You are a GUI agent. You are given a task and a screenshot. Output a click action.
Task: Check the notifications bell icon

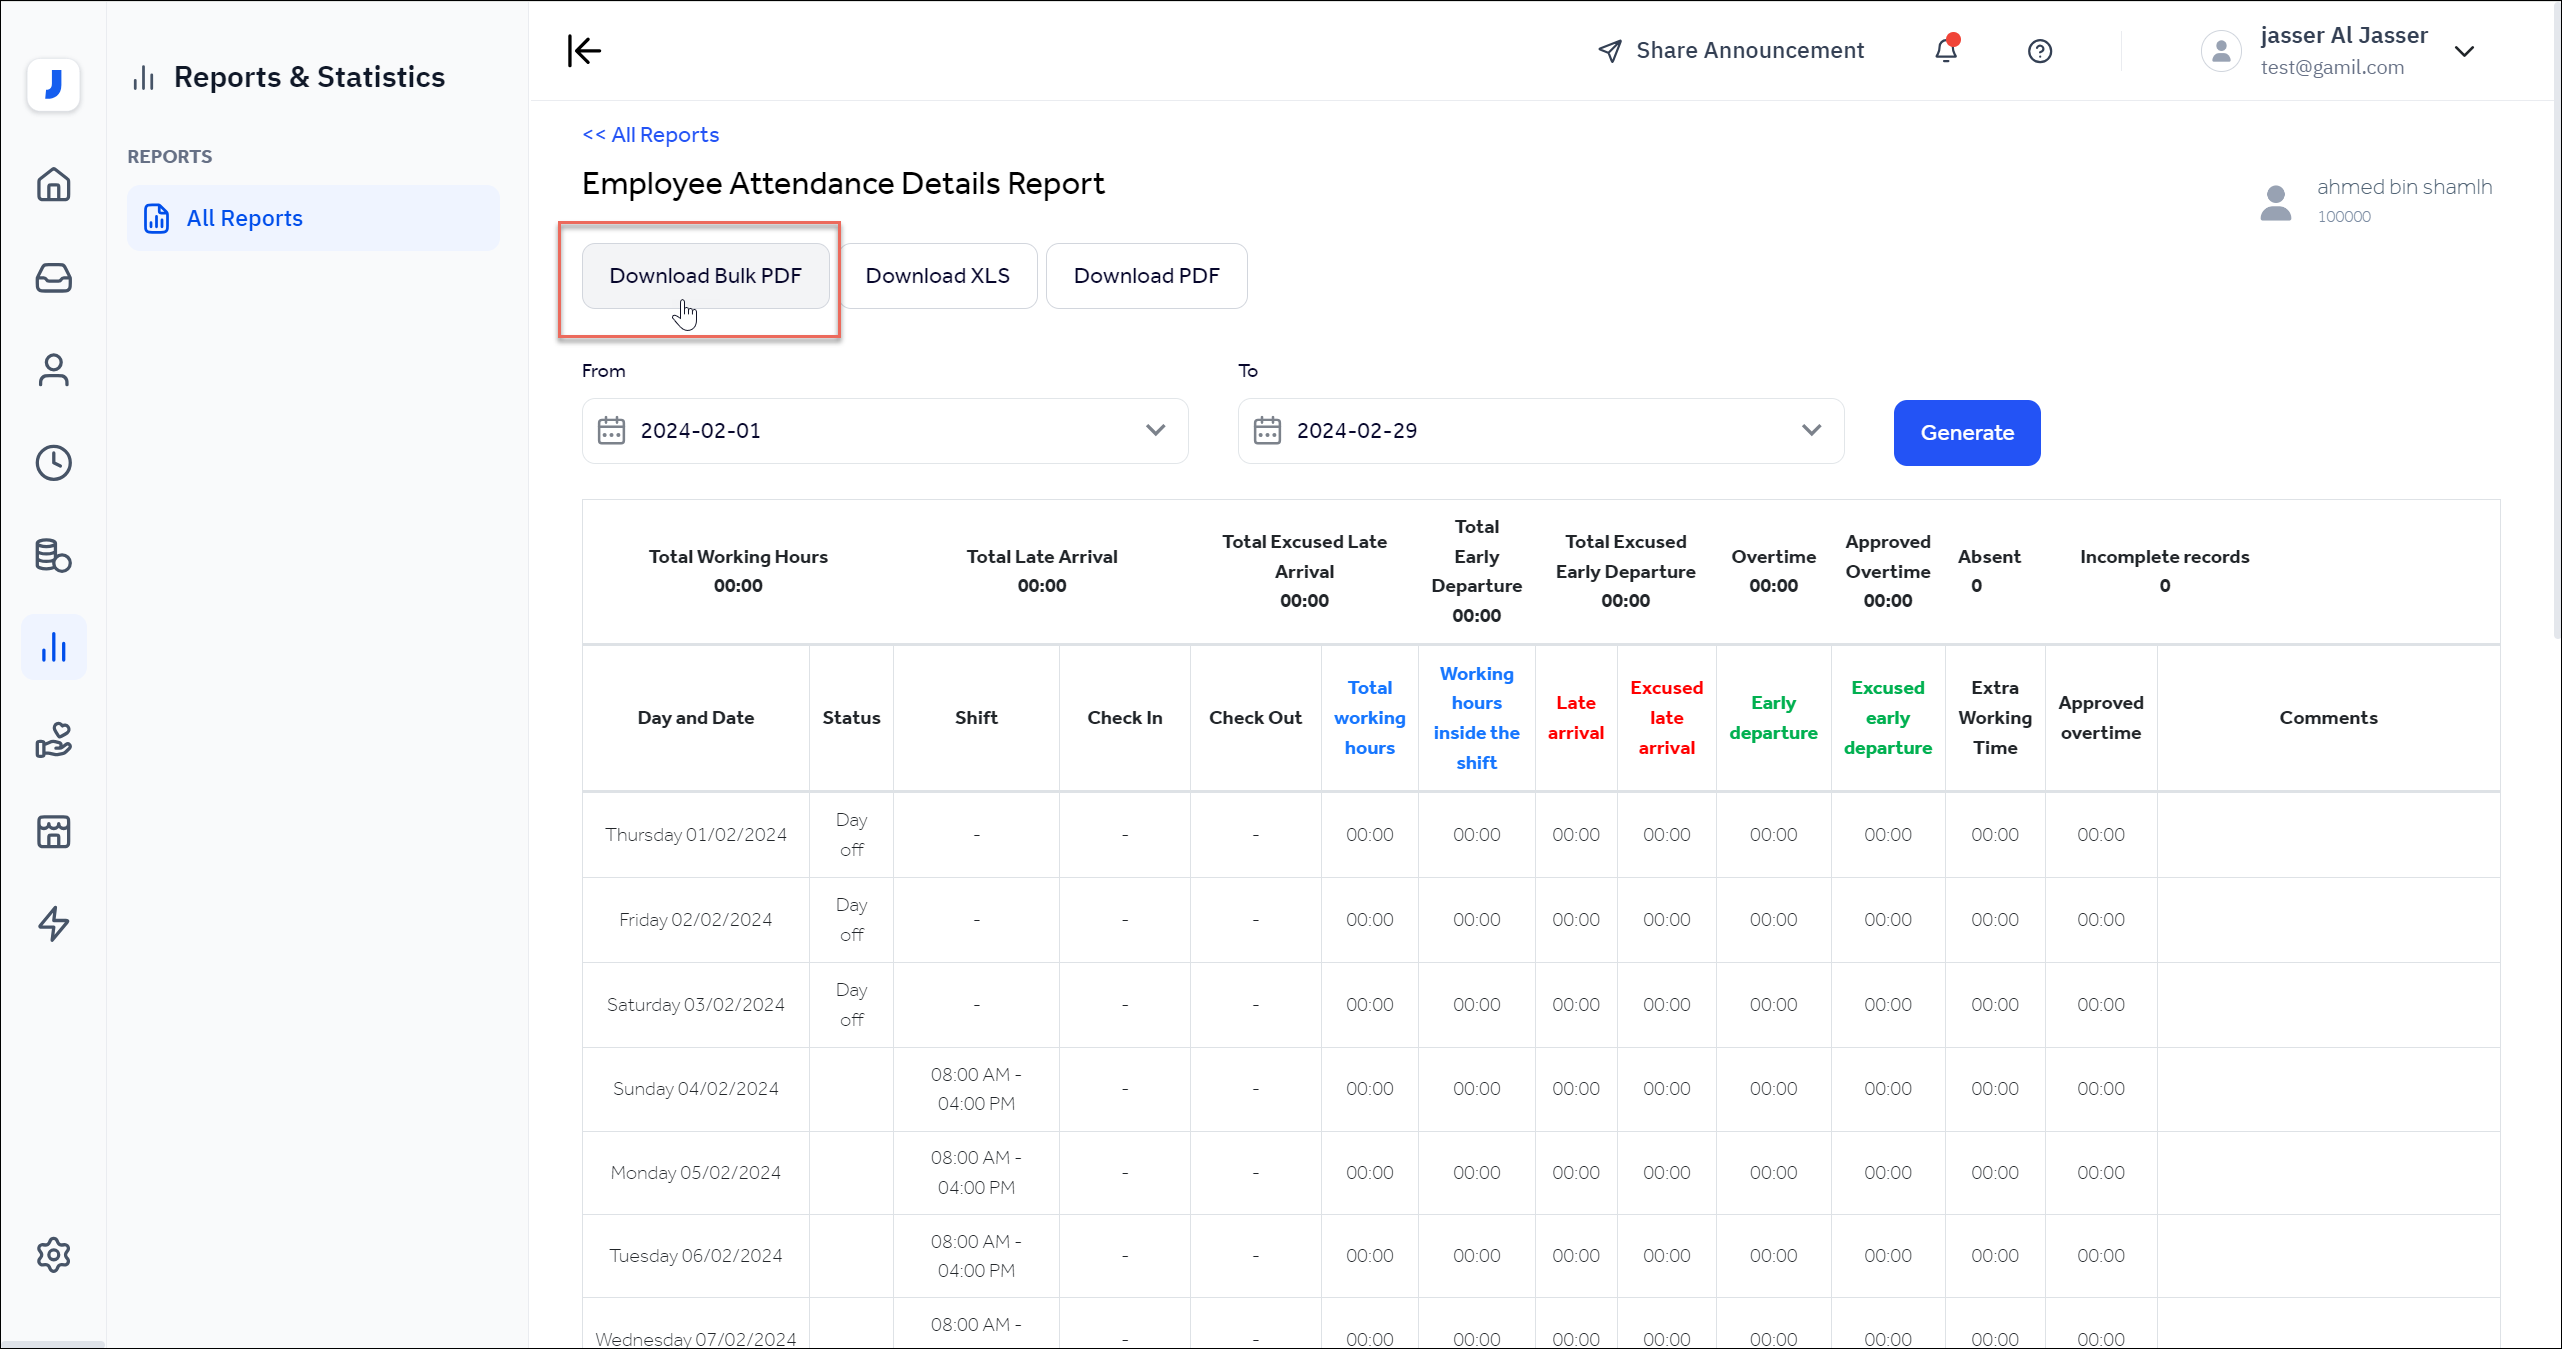1945,50
